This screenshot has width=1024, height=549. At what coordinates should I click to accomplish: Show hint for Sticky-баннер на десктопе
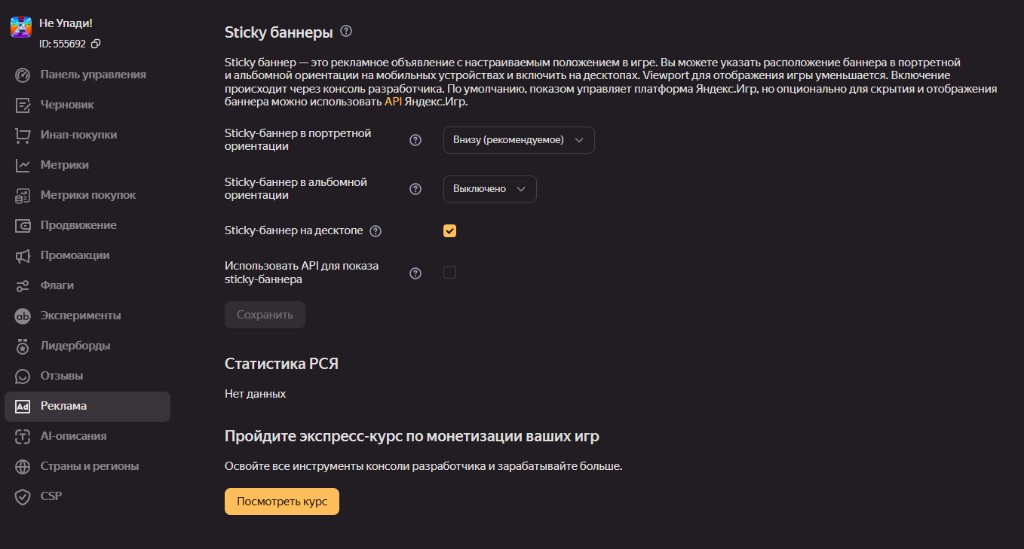376,230
